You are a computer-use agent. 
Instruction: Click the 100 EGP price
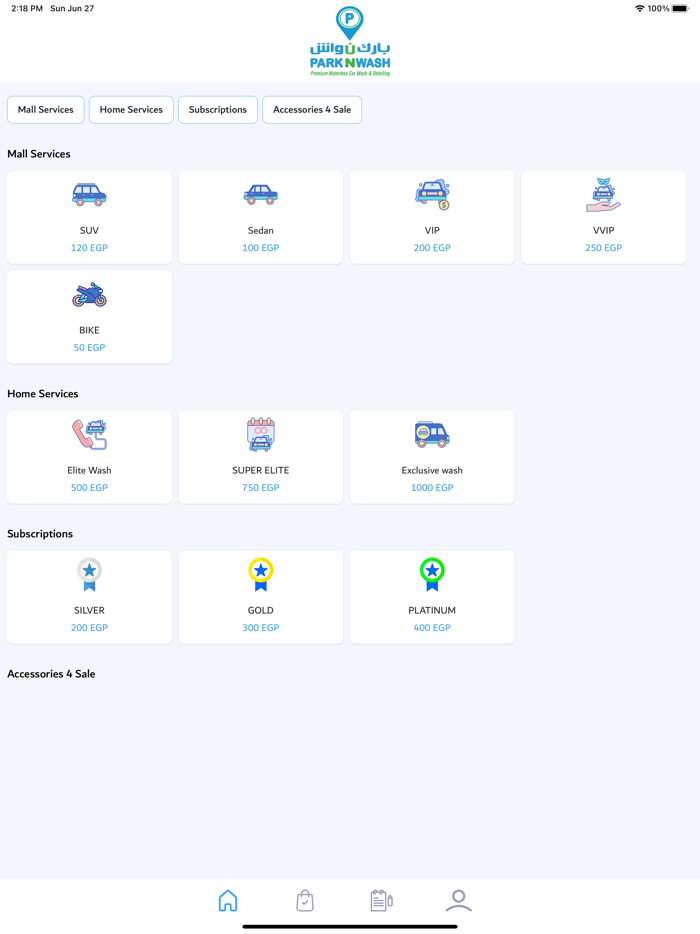[261, 248]
